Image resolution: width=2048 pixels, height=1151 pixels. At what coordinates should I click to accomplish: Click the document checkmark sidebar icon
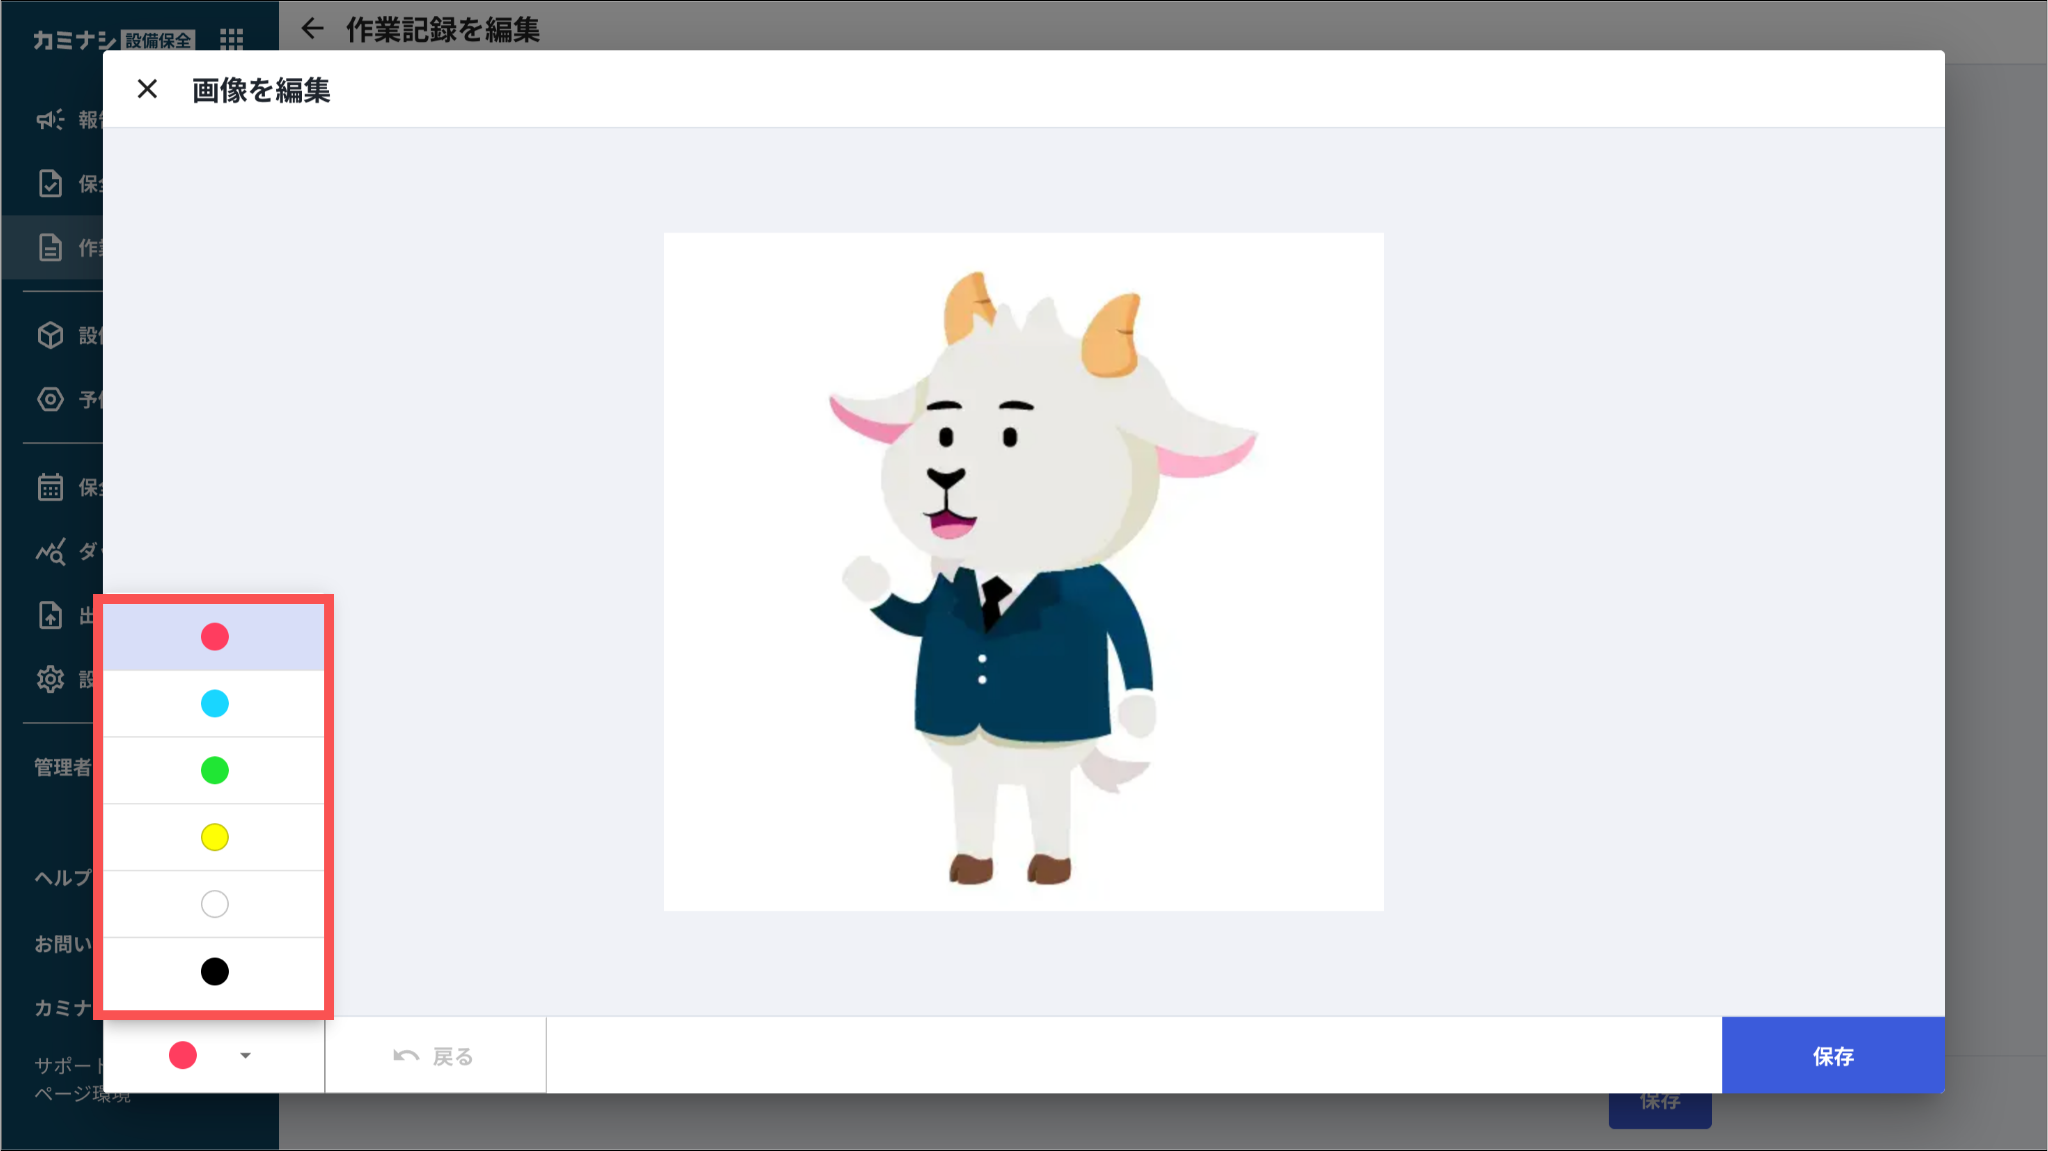[x=50, y=184]
